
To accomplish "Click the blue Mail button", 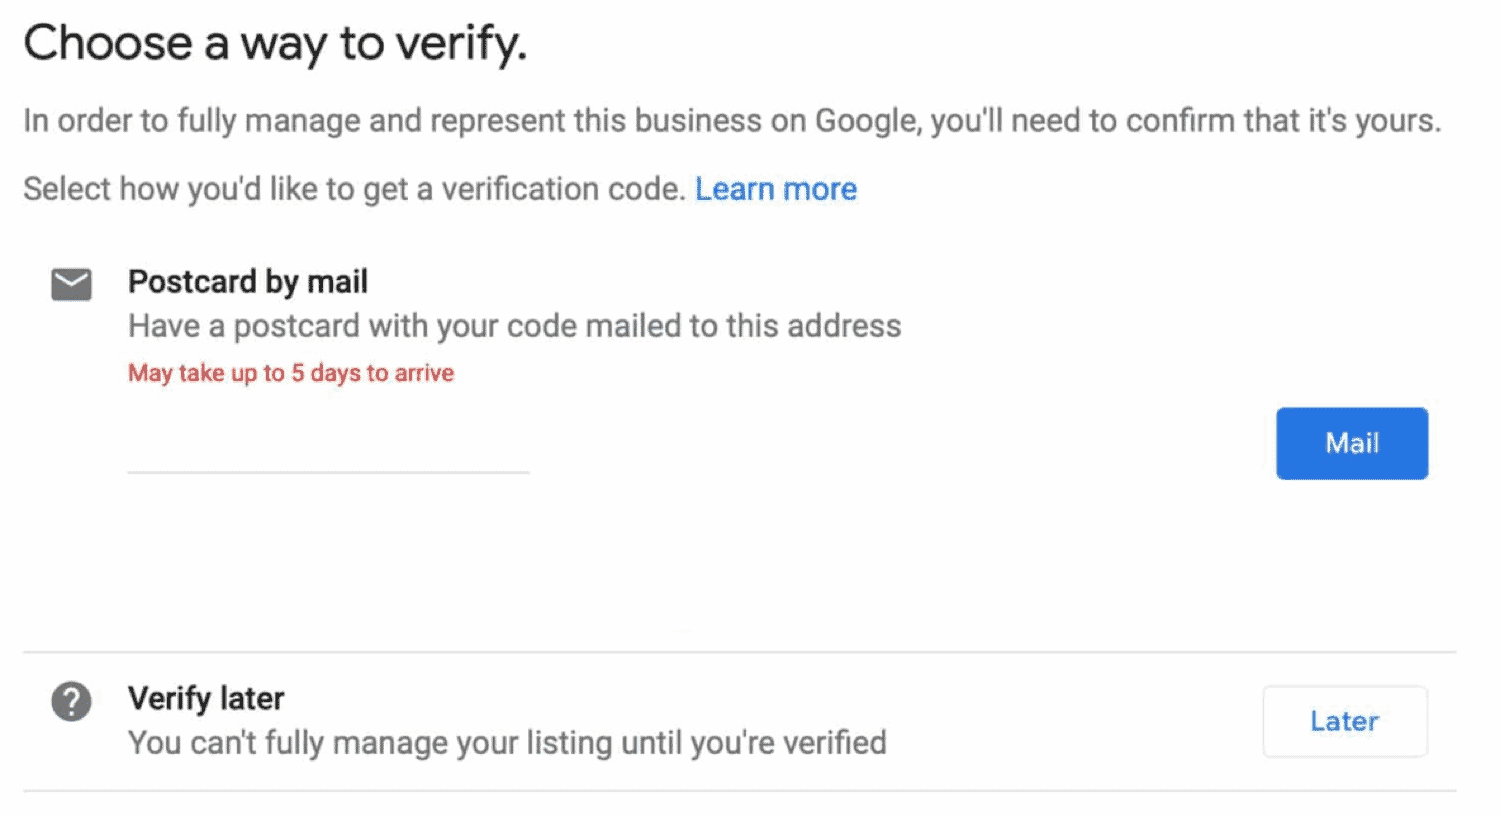I will (x=1351, y=443).
